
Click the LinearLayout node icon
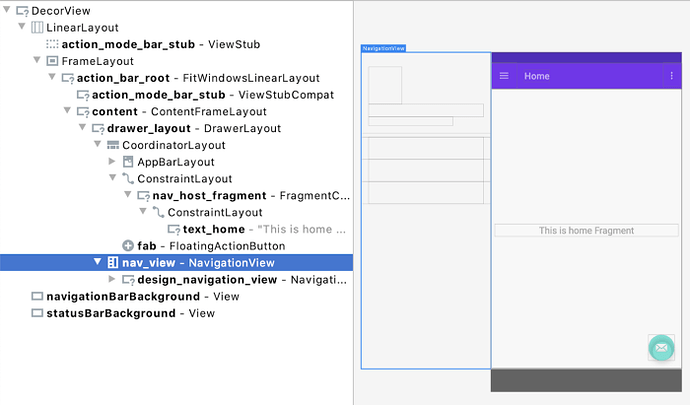tap(37, 27)
